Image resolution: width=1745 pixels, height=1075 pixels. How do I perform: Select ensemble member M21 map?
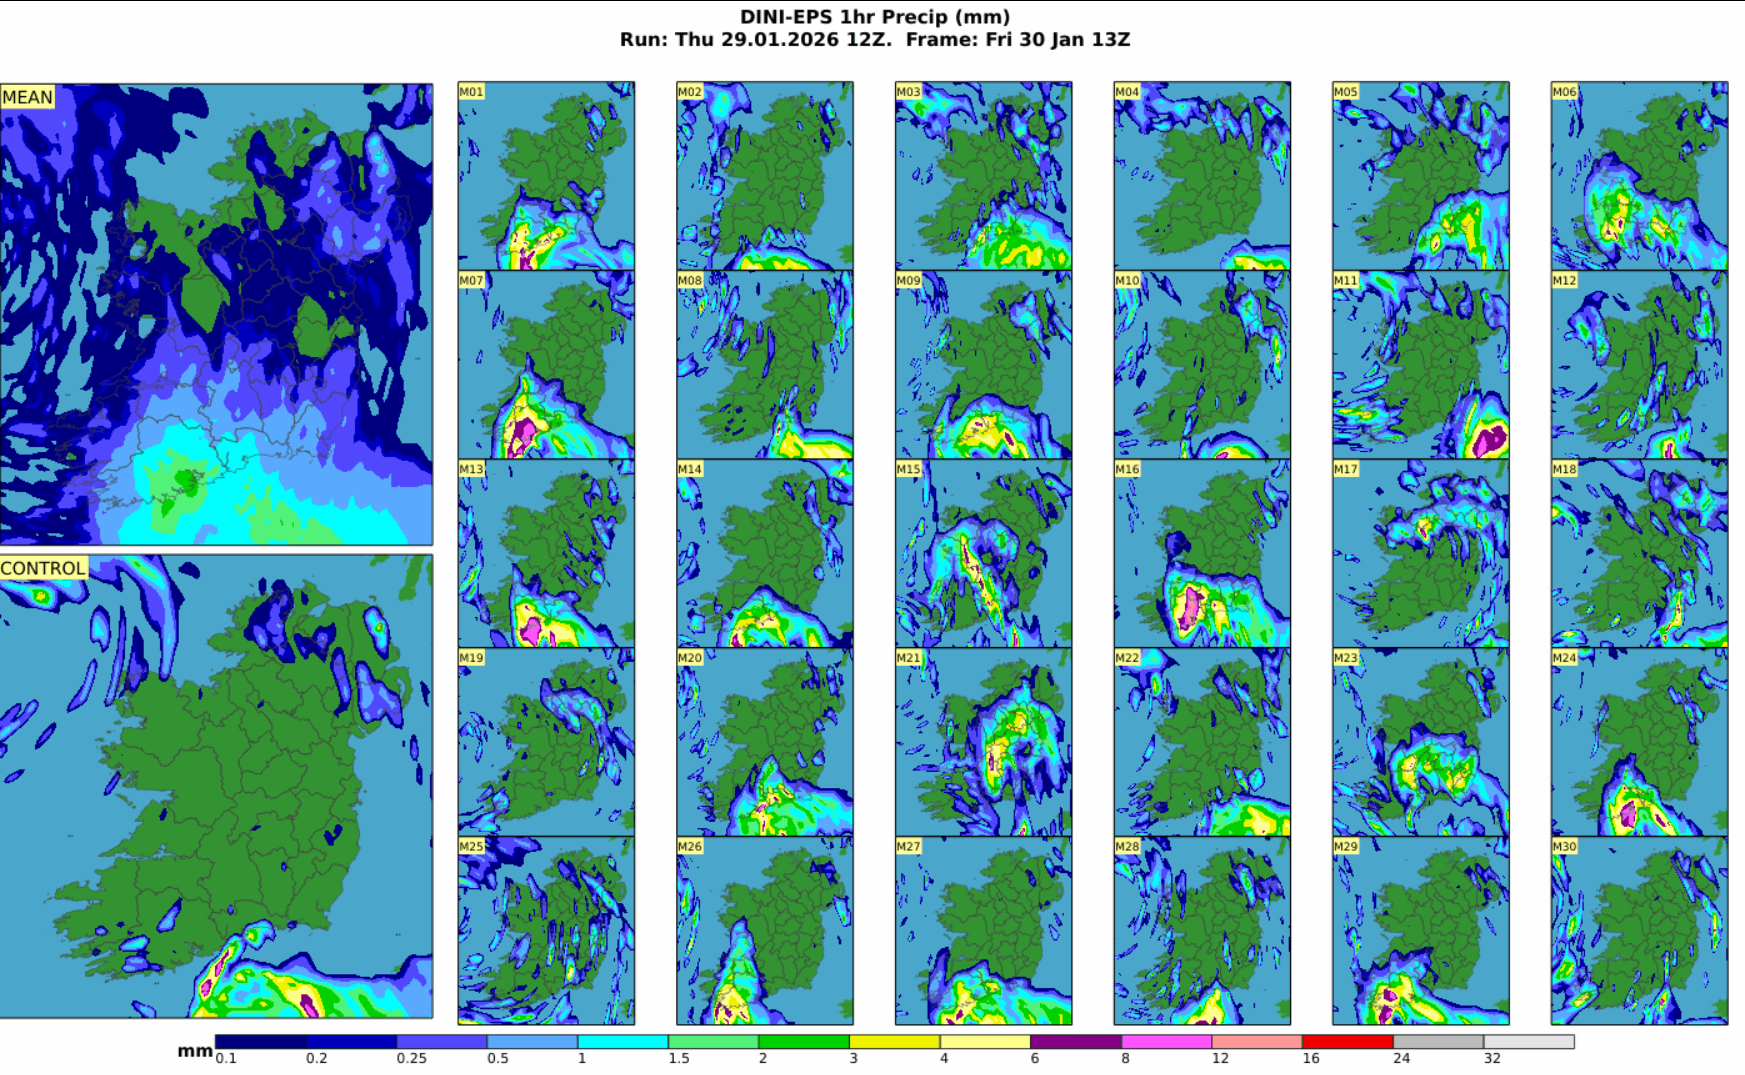(x=983, y=742)
